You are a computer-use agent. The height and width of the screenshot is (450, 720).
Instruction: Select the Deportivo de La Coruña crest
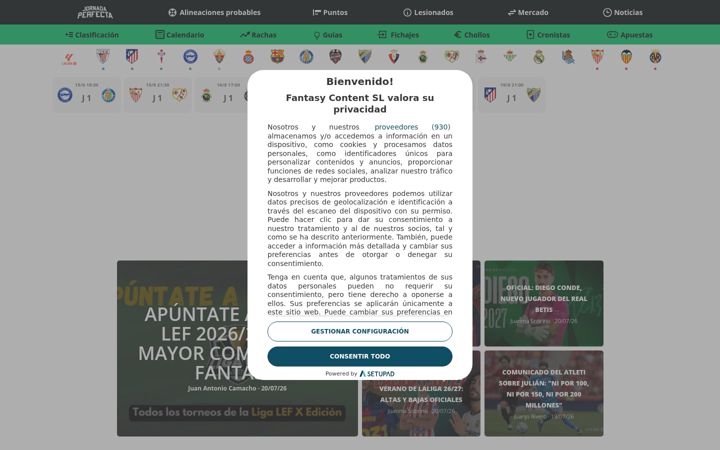(x=481, y=56)
